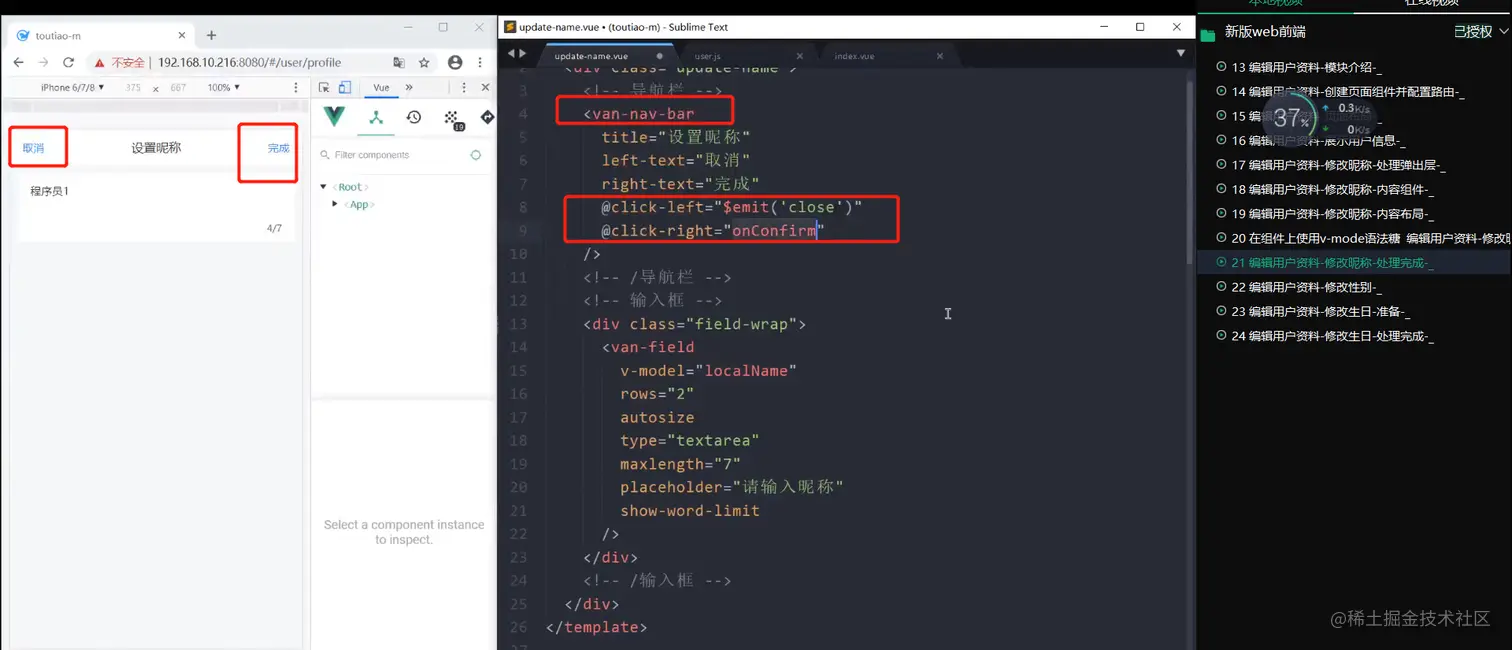Viewport: 1512px width, 650px height.
Task: Play lesson 16 展示用户信息
Action: coord(1312,141)
